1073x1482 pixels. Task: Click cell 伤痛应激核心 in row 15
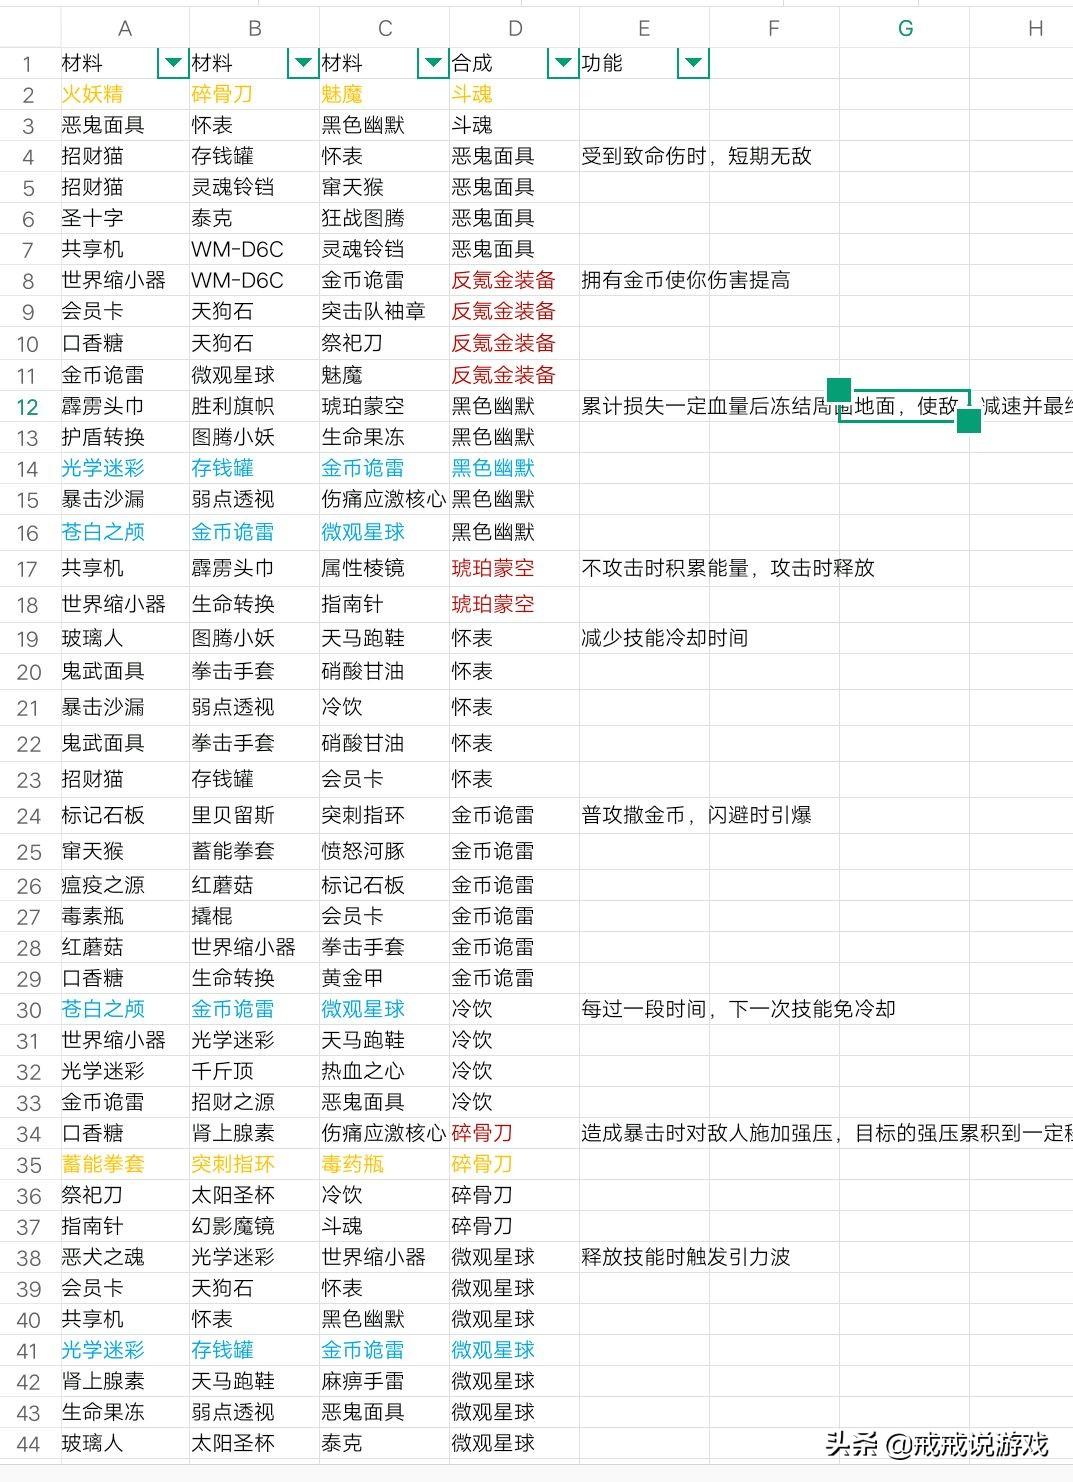tap(384, 499)
